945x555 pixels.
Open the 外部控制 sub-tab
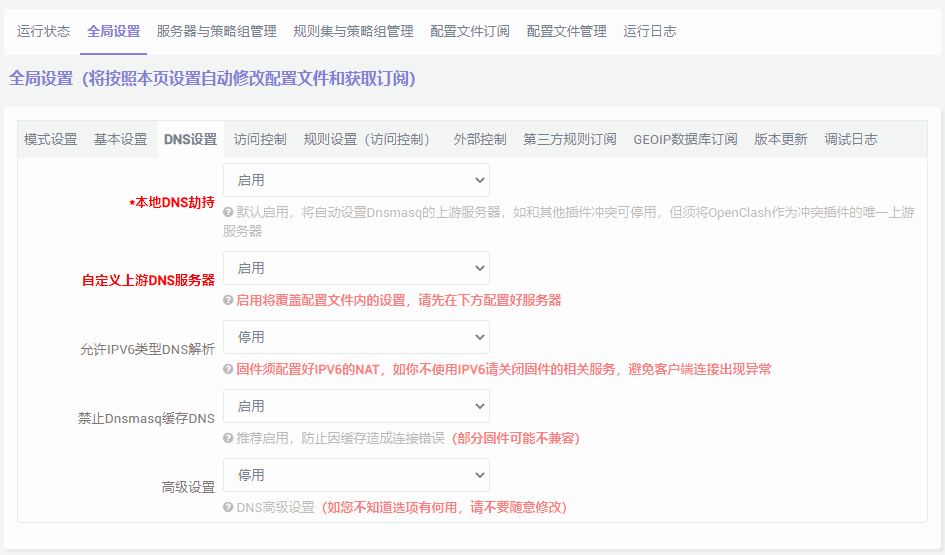tap(480, 139)
